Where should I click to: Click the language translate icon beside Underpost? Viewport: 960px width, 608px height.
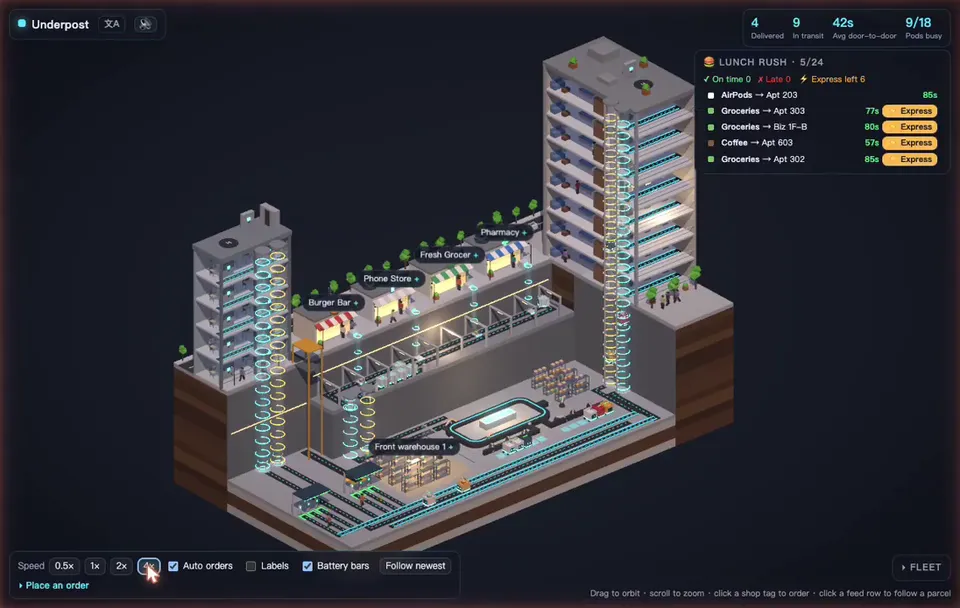[x=111, y=24]
